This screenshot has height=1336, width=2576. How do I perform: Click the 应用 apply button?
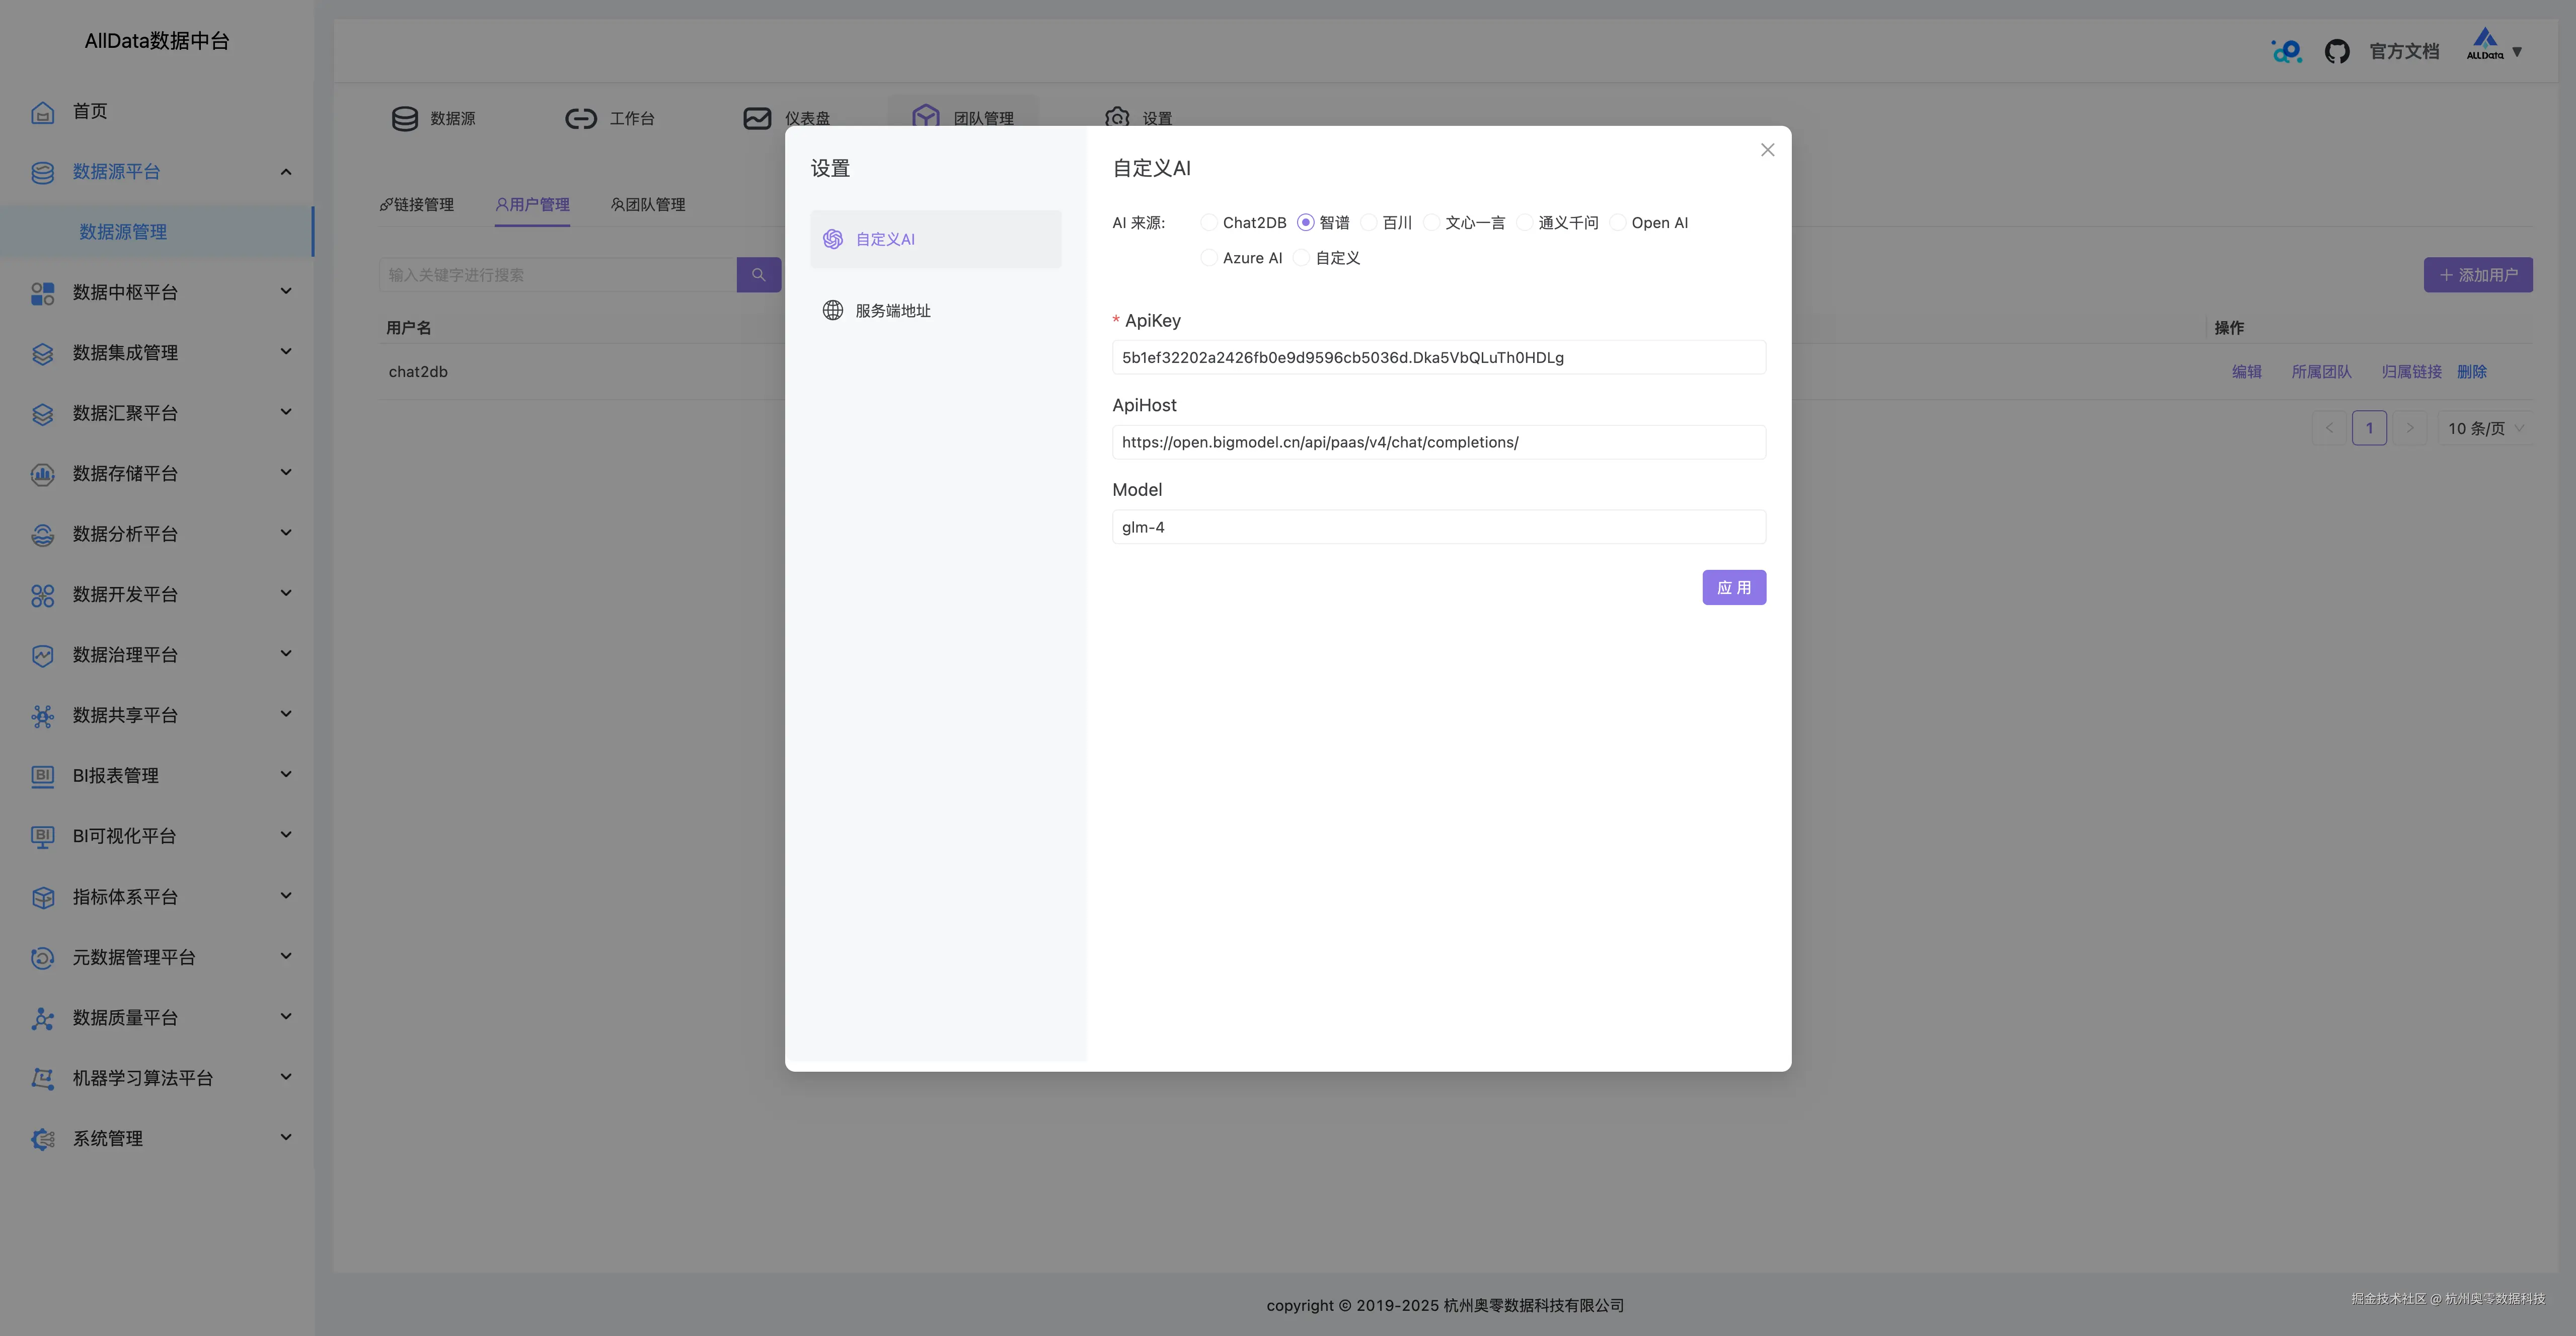click(x=1733, y=587)
